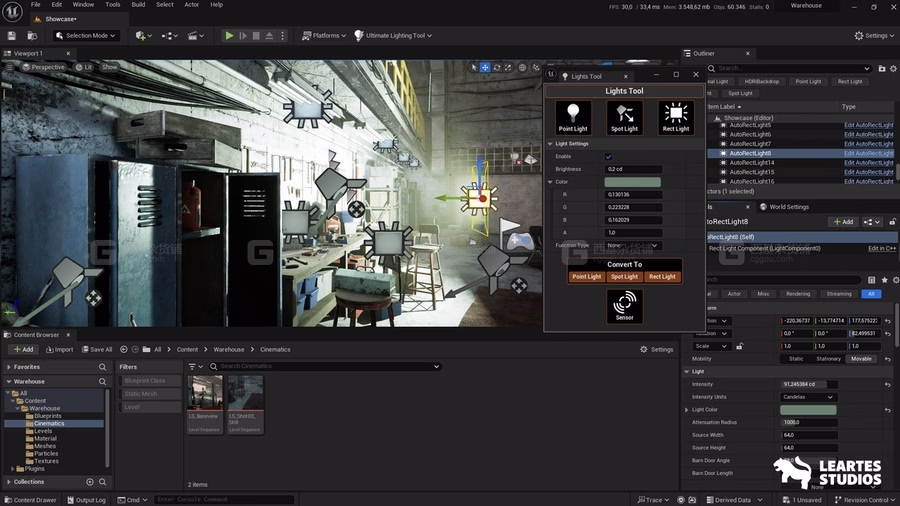Viewport: 900px width, 506px height.
Task: Expand the Collections section
Action: (9, 482)
